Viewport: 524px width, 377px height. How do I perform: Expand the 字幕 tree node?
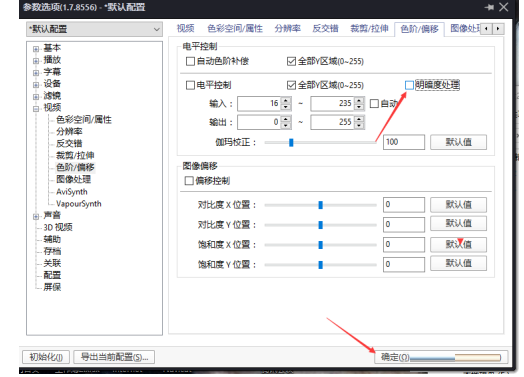click(36, 73)
